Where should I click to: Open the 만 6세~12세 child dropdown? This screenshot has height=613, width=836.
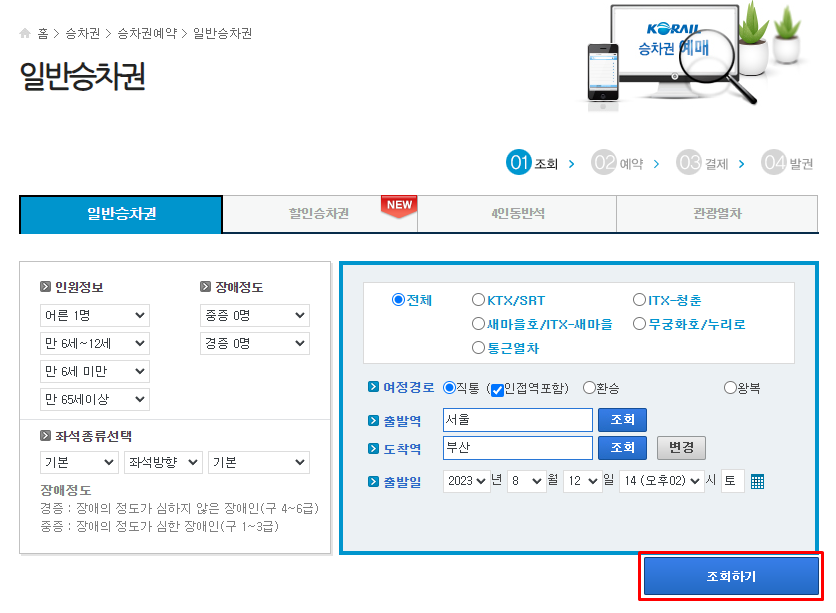tap(95, 343)
